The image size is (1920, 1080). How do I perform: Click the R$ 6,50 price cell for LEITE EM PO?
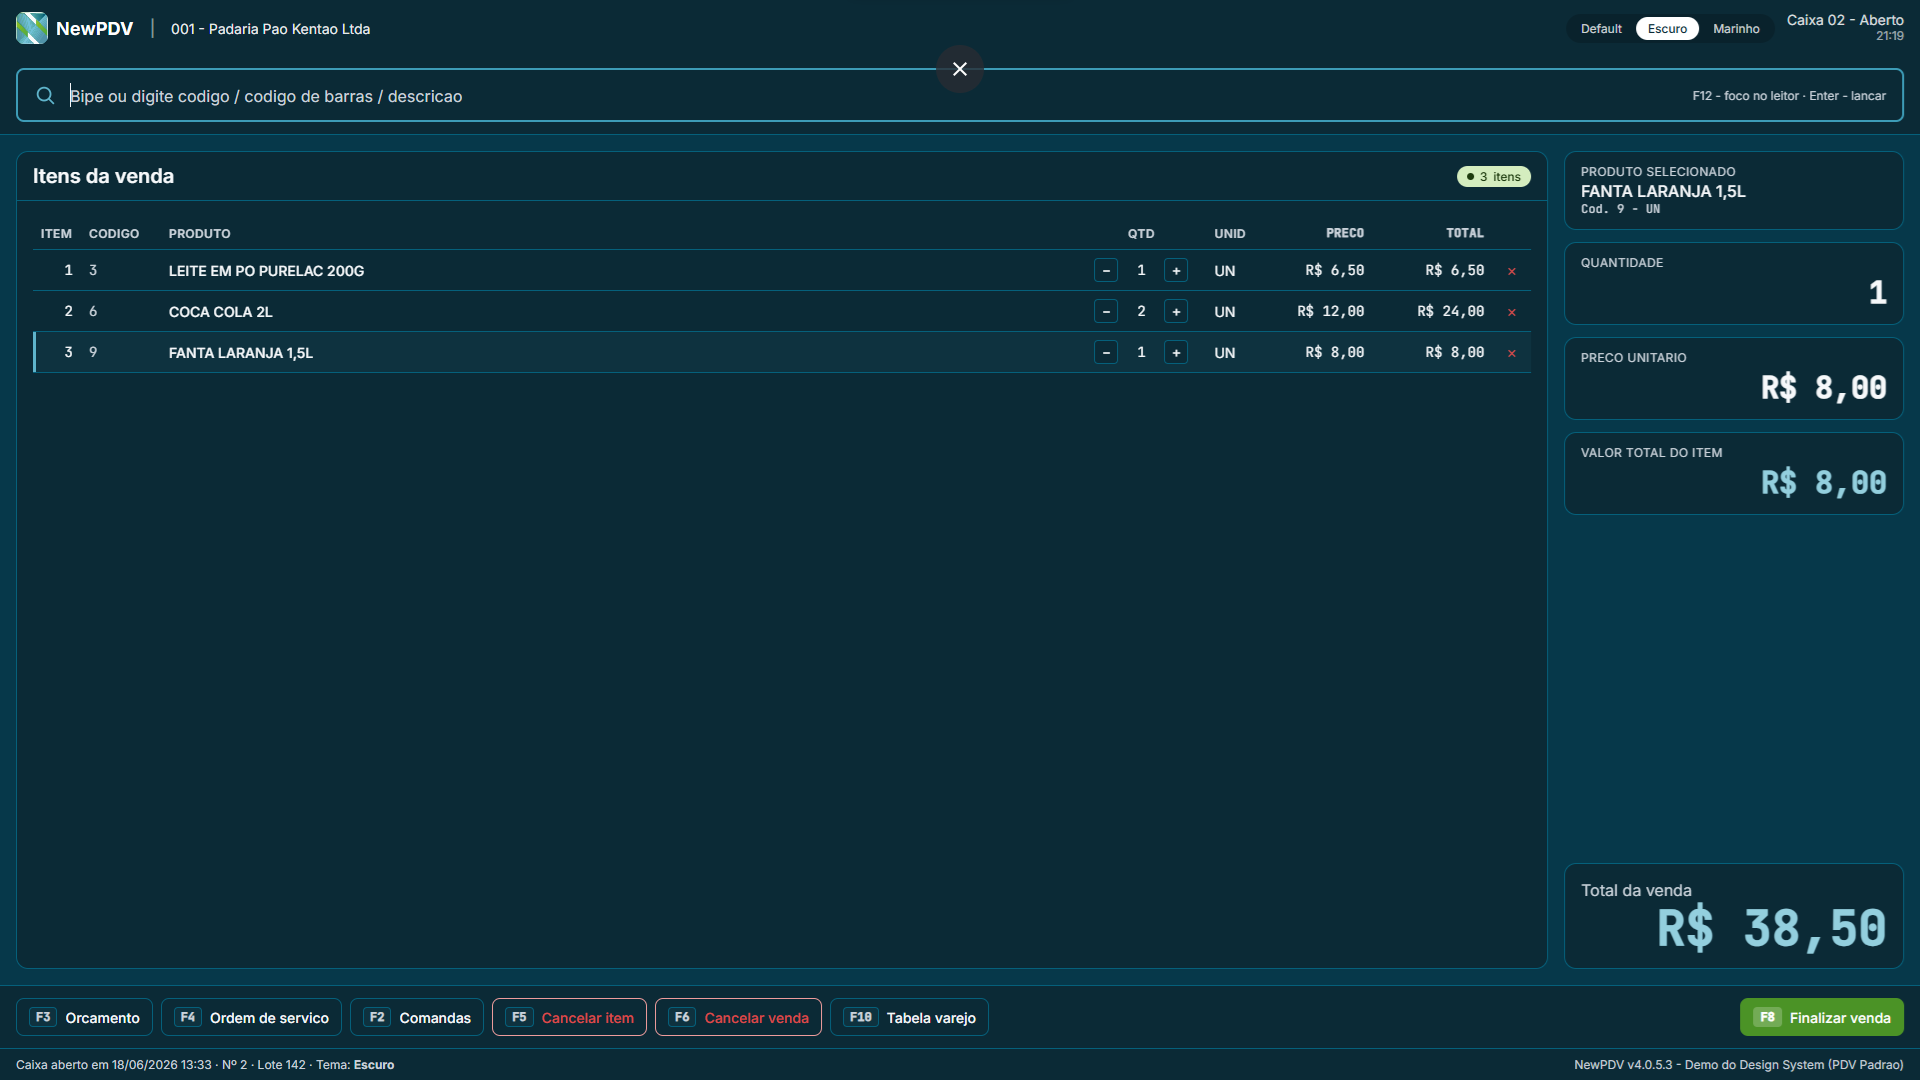coord(1335,271)
